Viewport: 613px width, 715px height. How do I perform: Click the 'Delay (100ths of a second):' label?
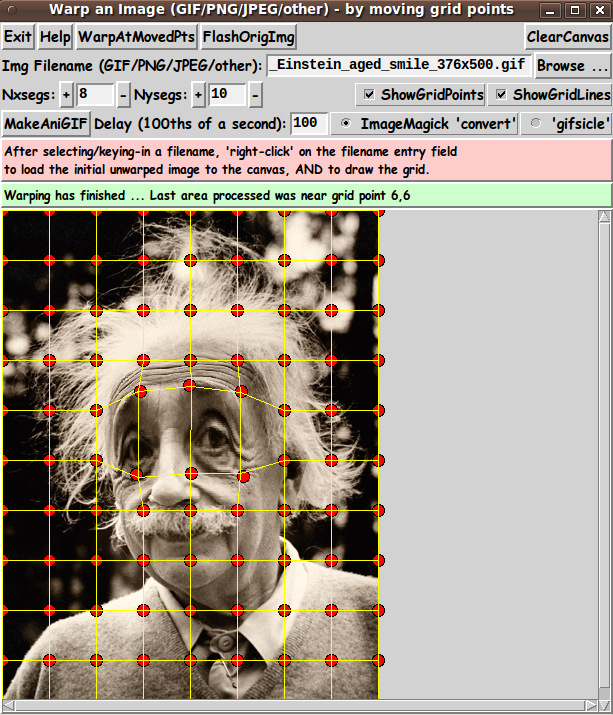pos(190,124)
